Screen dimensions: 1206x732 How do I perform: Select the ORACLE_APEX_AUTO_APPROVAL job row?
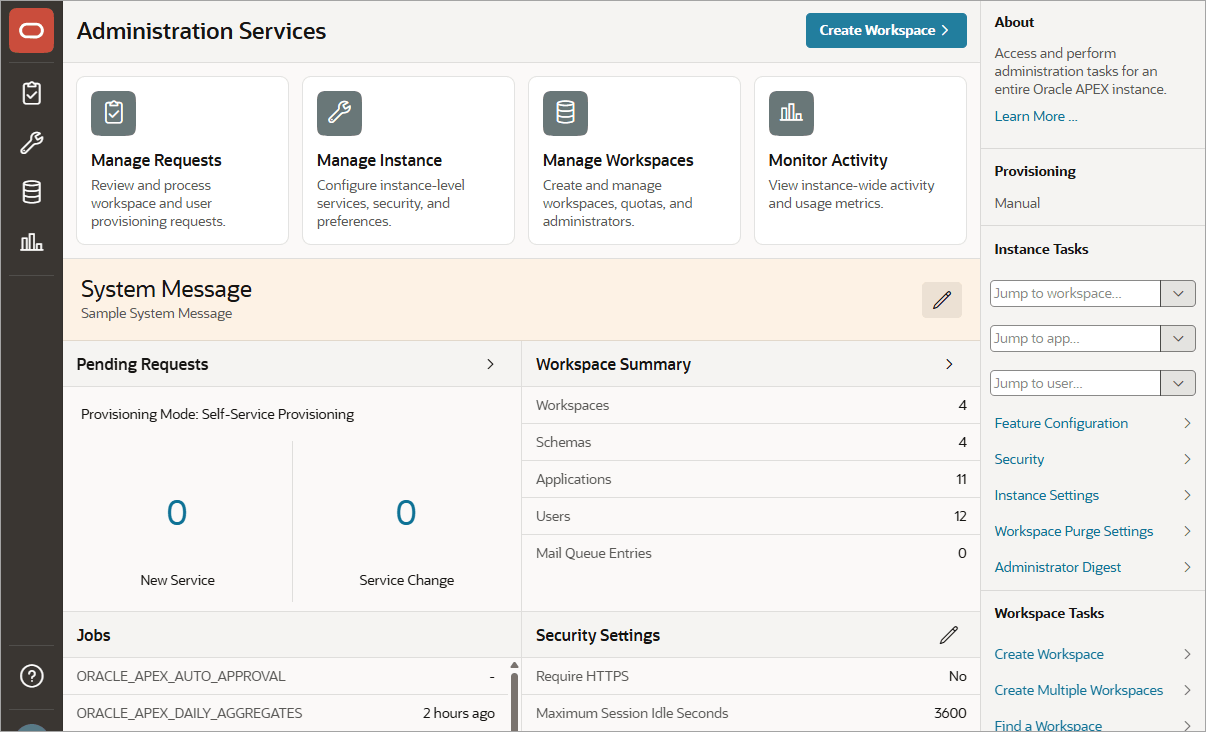pos(286,676)
